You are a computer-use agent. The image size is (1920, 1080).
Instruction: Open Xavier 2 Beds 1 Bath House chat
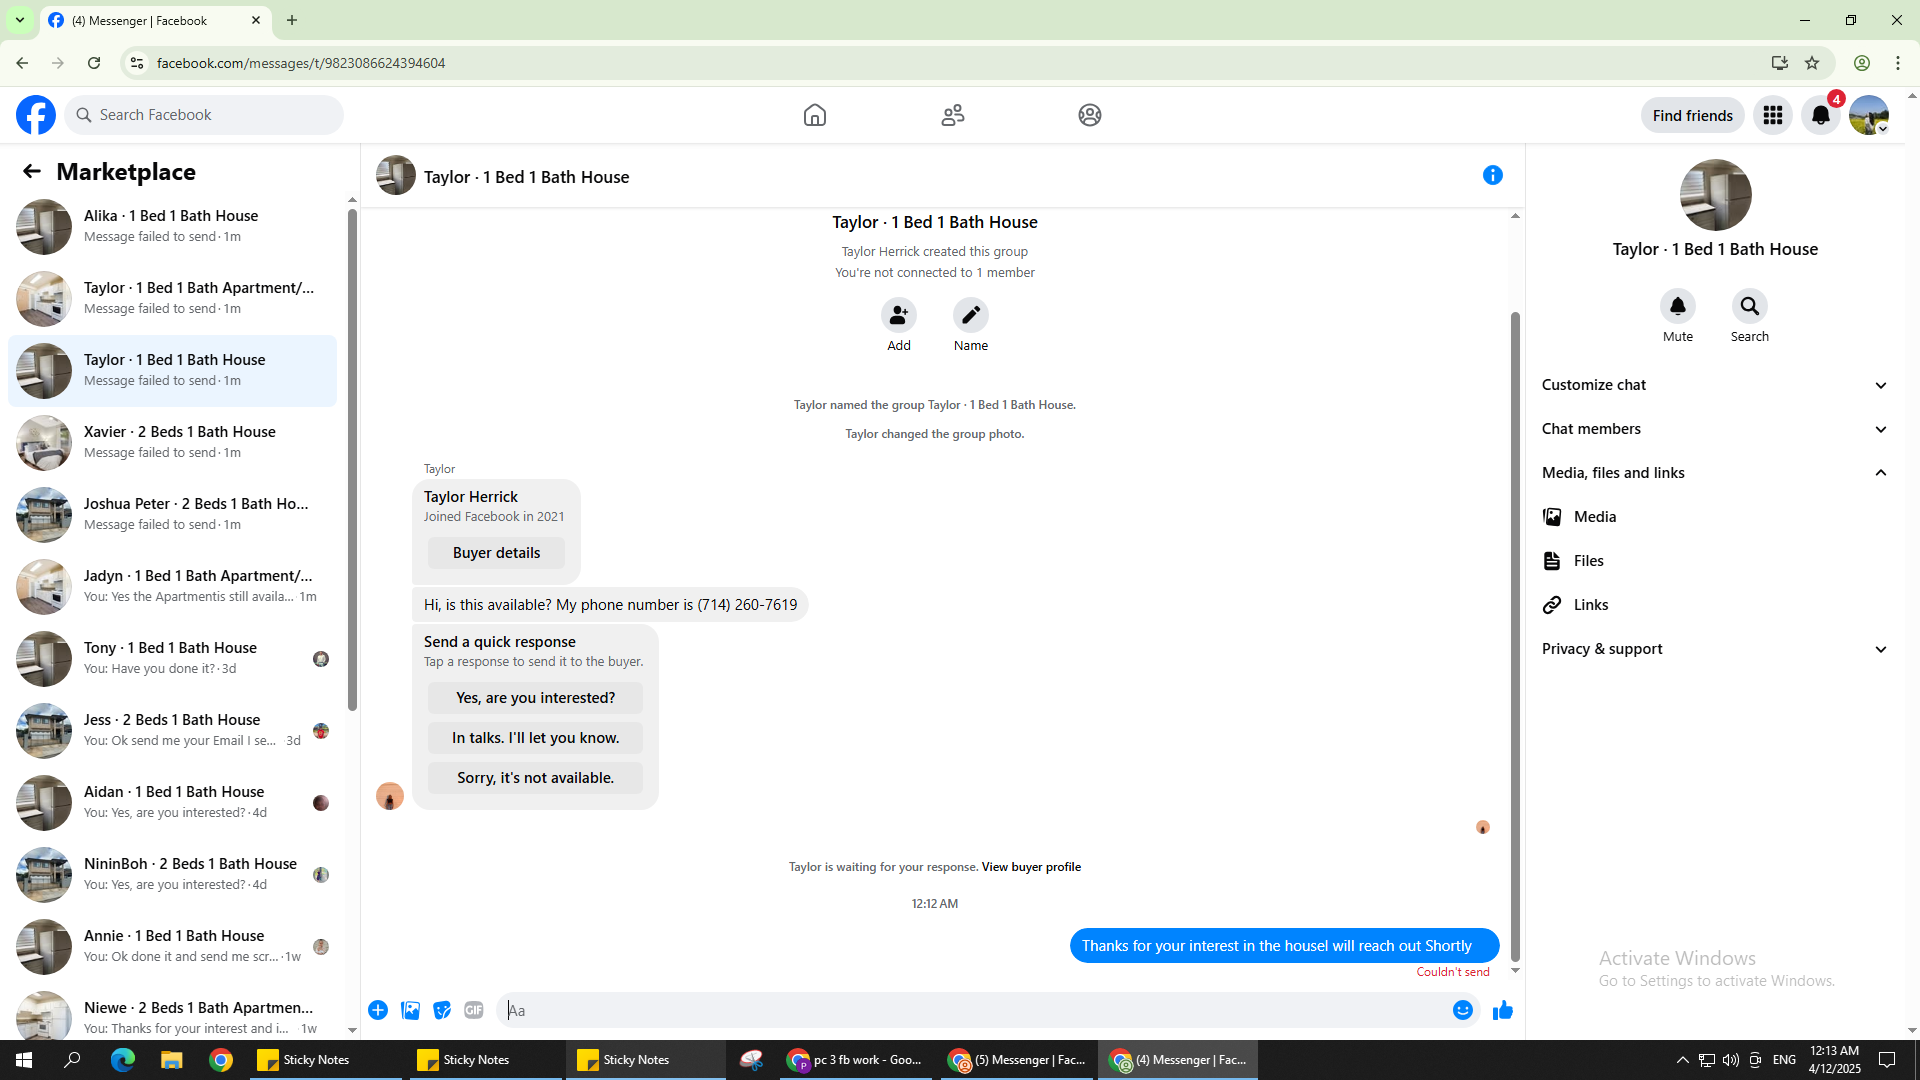tap(172, 443)
